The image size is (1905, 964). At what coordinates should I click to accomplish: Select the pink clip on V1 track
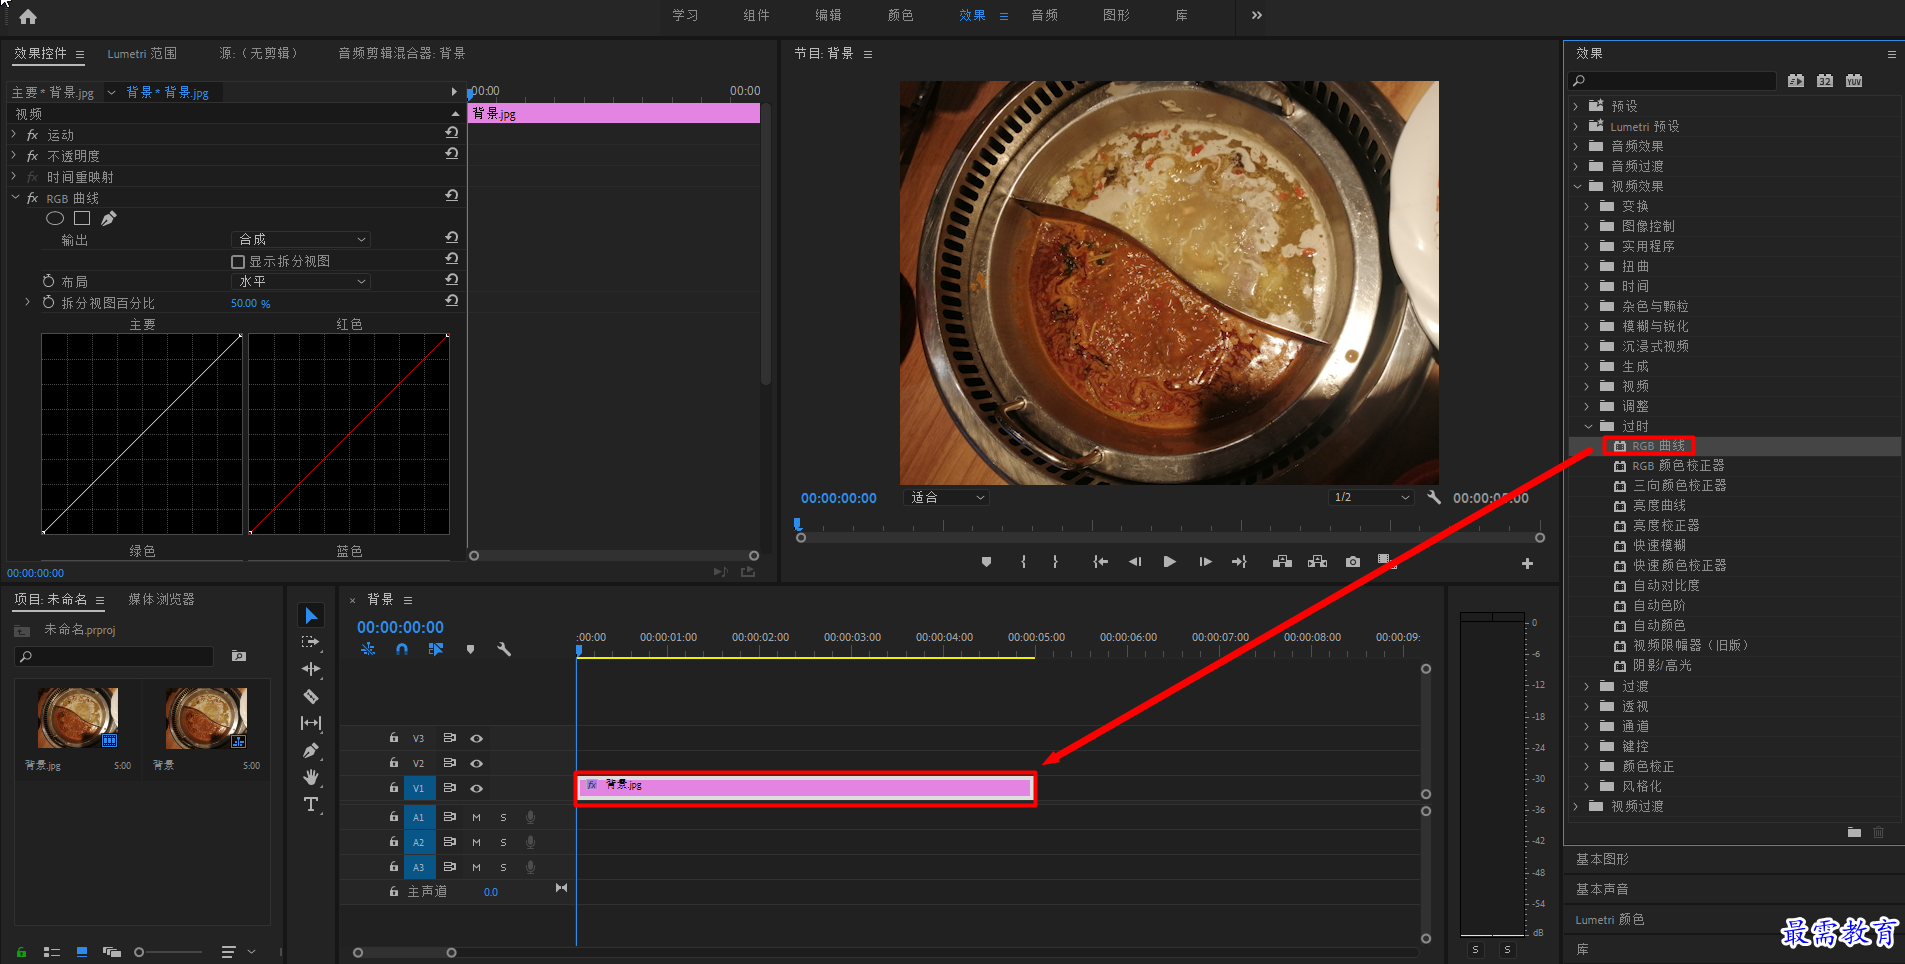point(805,788)
